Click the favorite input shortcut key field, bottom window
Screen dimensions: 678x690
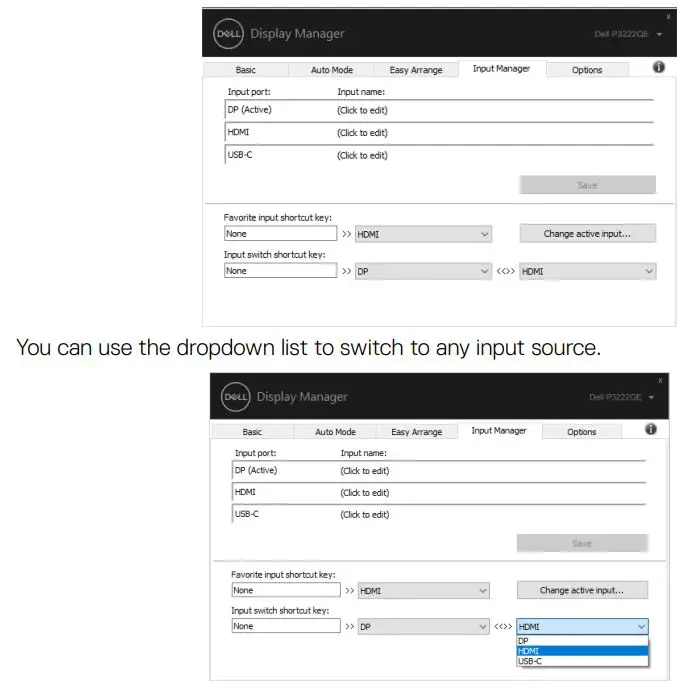[x=286, y=590]
